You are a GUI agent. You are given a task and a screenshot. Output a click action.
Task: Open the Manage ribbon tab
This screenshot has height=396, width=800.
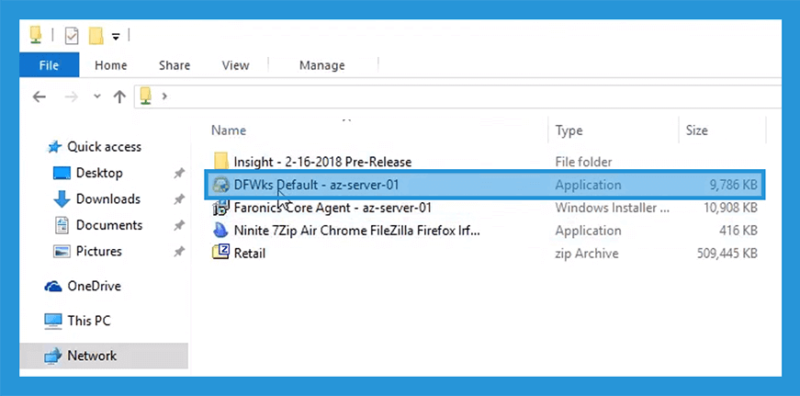(322, 65)
